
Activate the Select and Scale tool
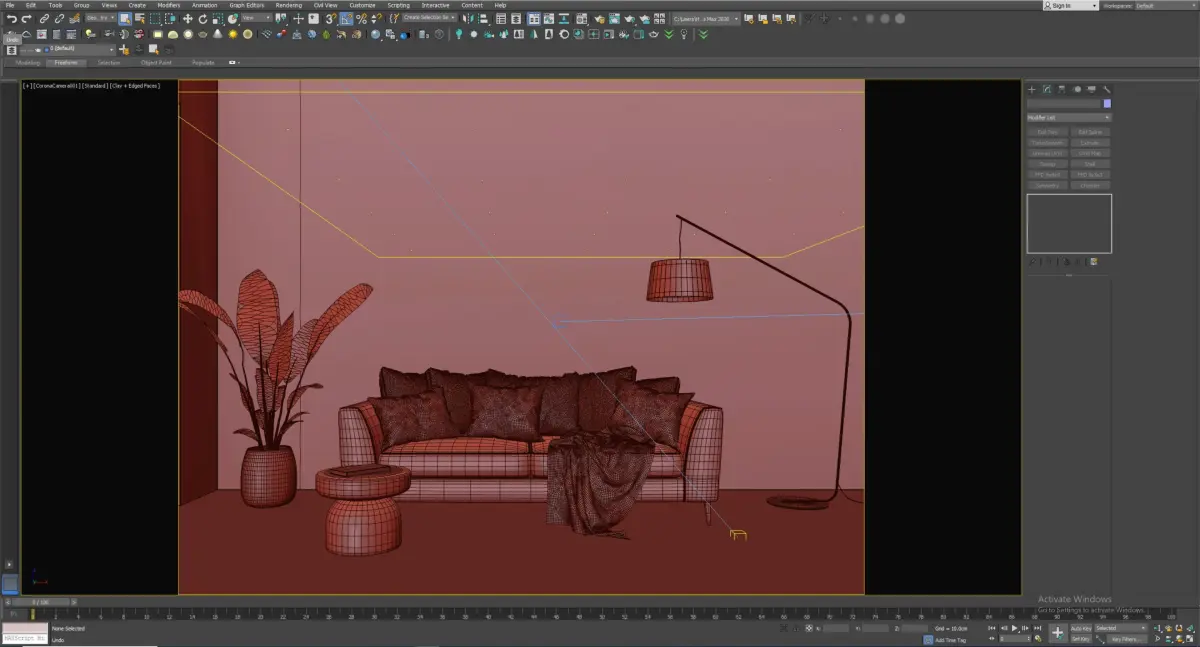coord(217,18)
